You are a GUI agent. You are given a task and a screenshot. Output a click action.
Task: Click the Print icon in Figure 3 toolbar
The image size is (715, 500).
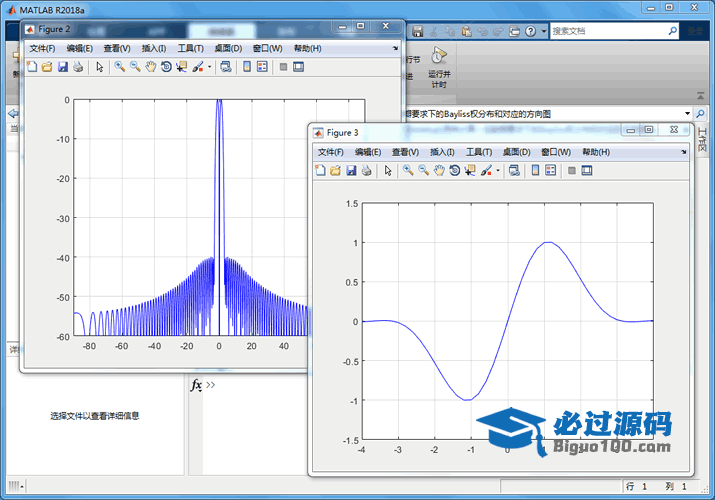[x=366, y=171]
